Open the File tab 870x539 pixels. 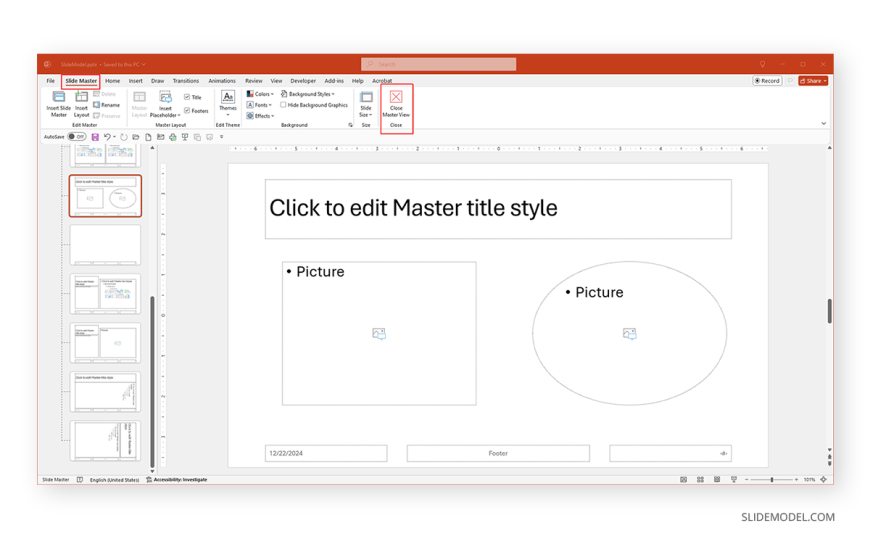tap(50, 81)
